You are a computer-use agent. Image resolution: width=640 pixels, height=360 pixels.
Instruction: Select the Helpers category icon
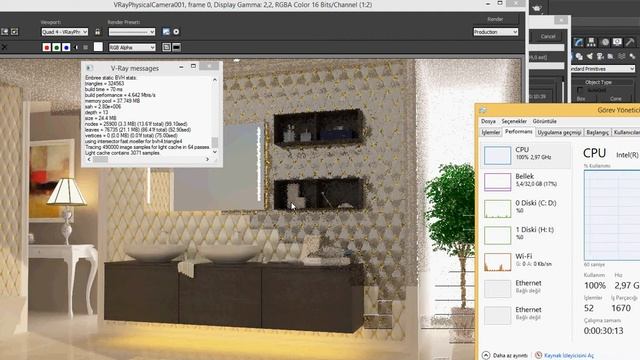pyautogui.click(x=611, y=56)
